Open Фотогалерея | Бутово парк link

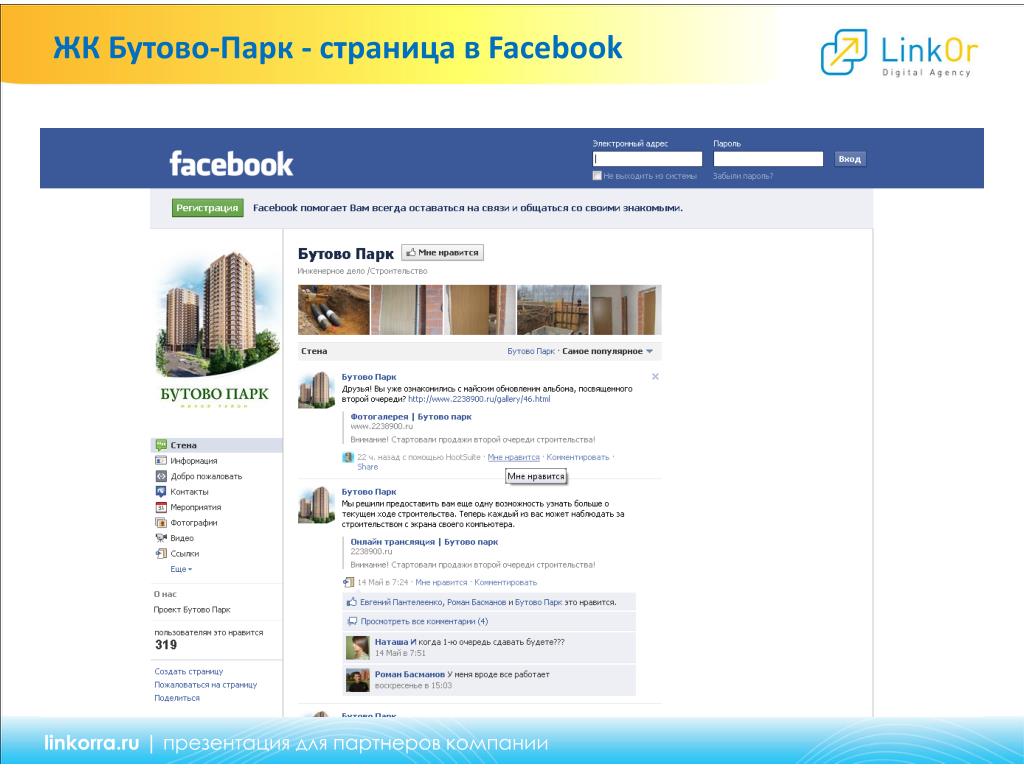(411, 417)
